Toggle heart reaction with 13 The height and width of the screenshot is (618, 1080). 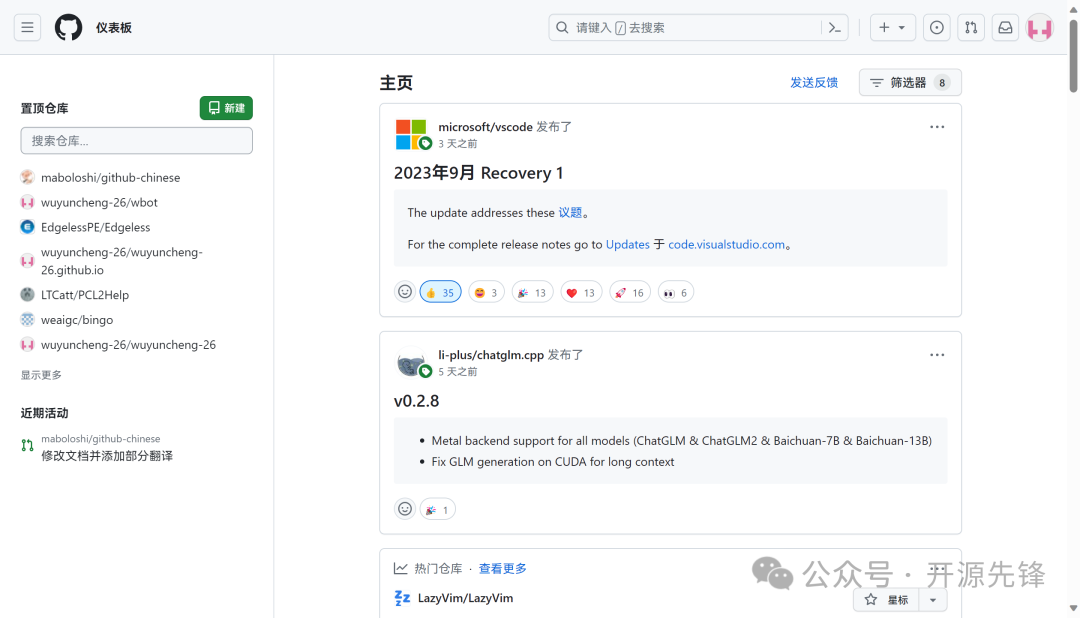[x=581, y=293]
